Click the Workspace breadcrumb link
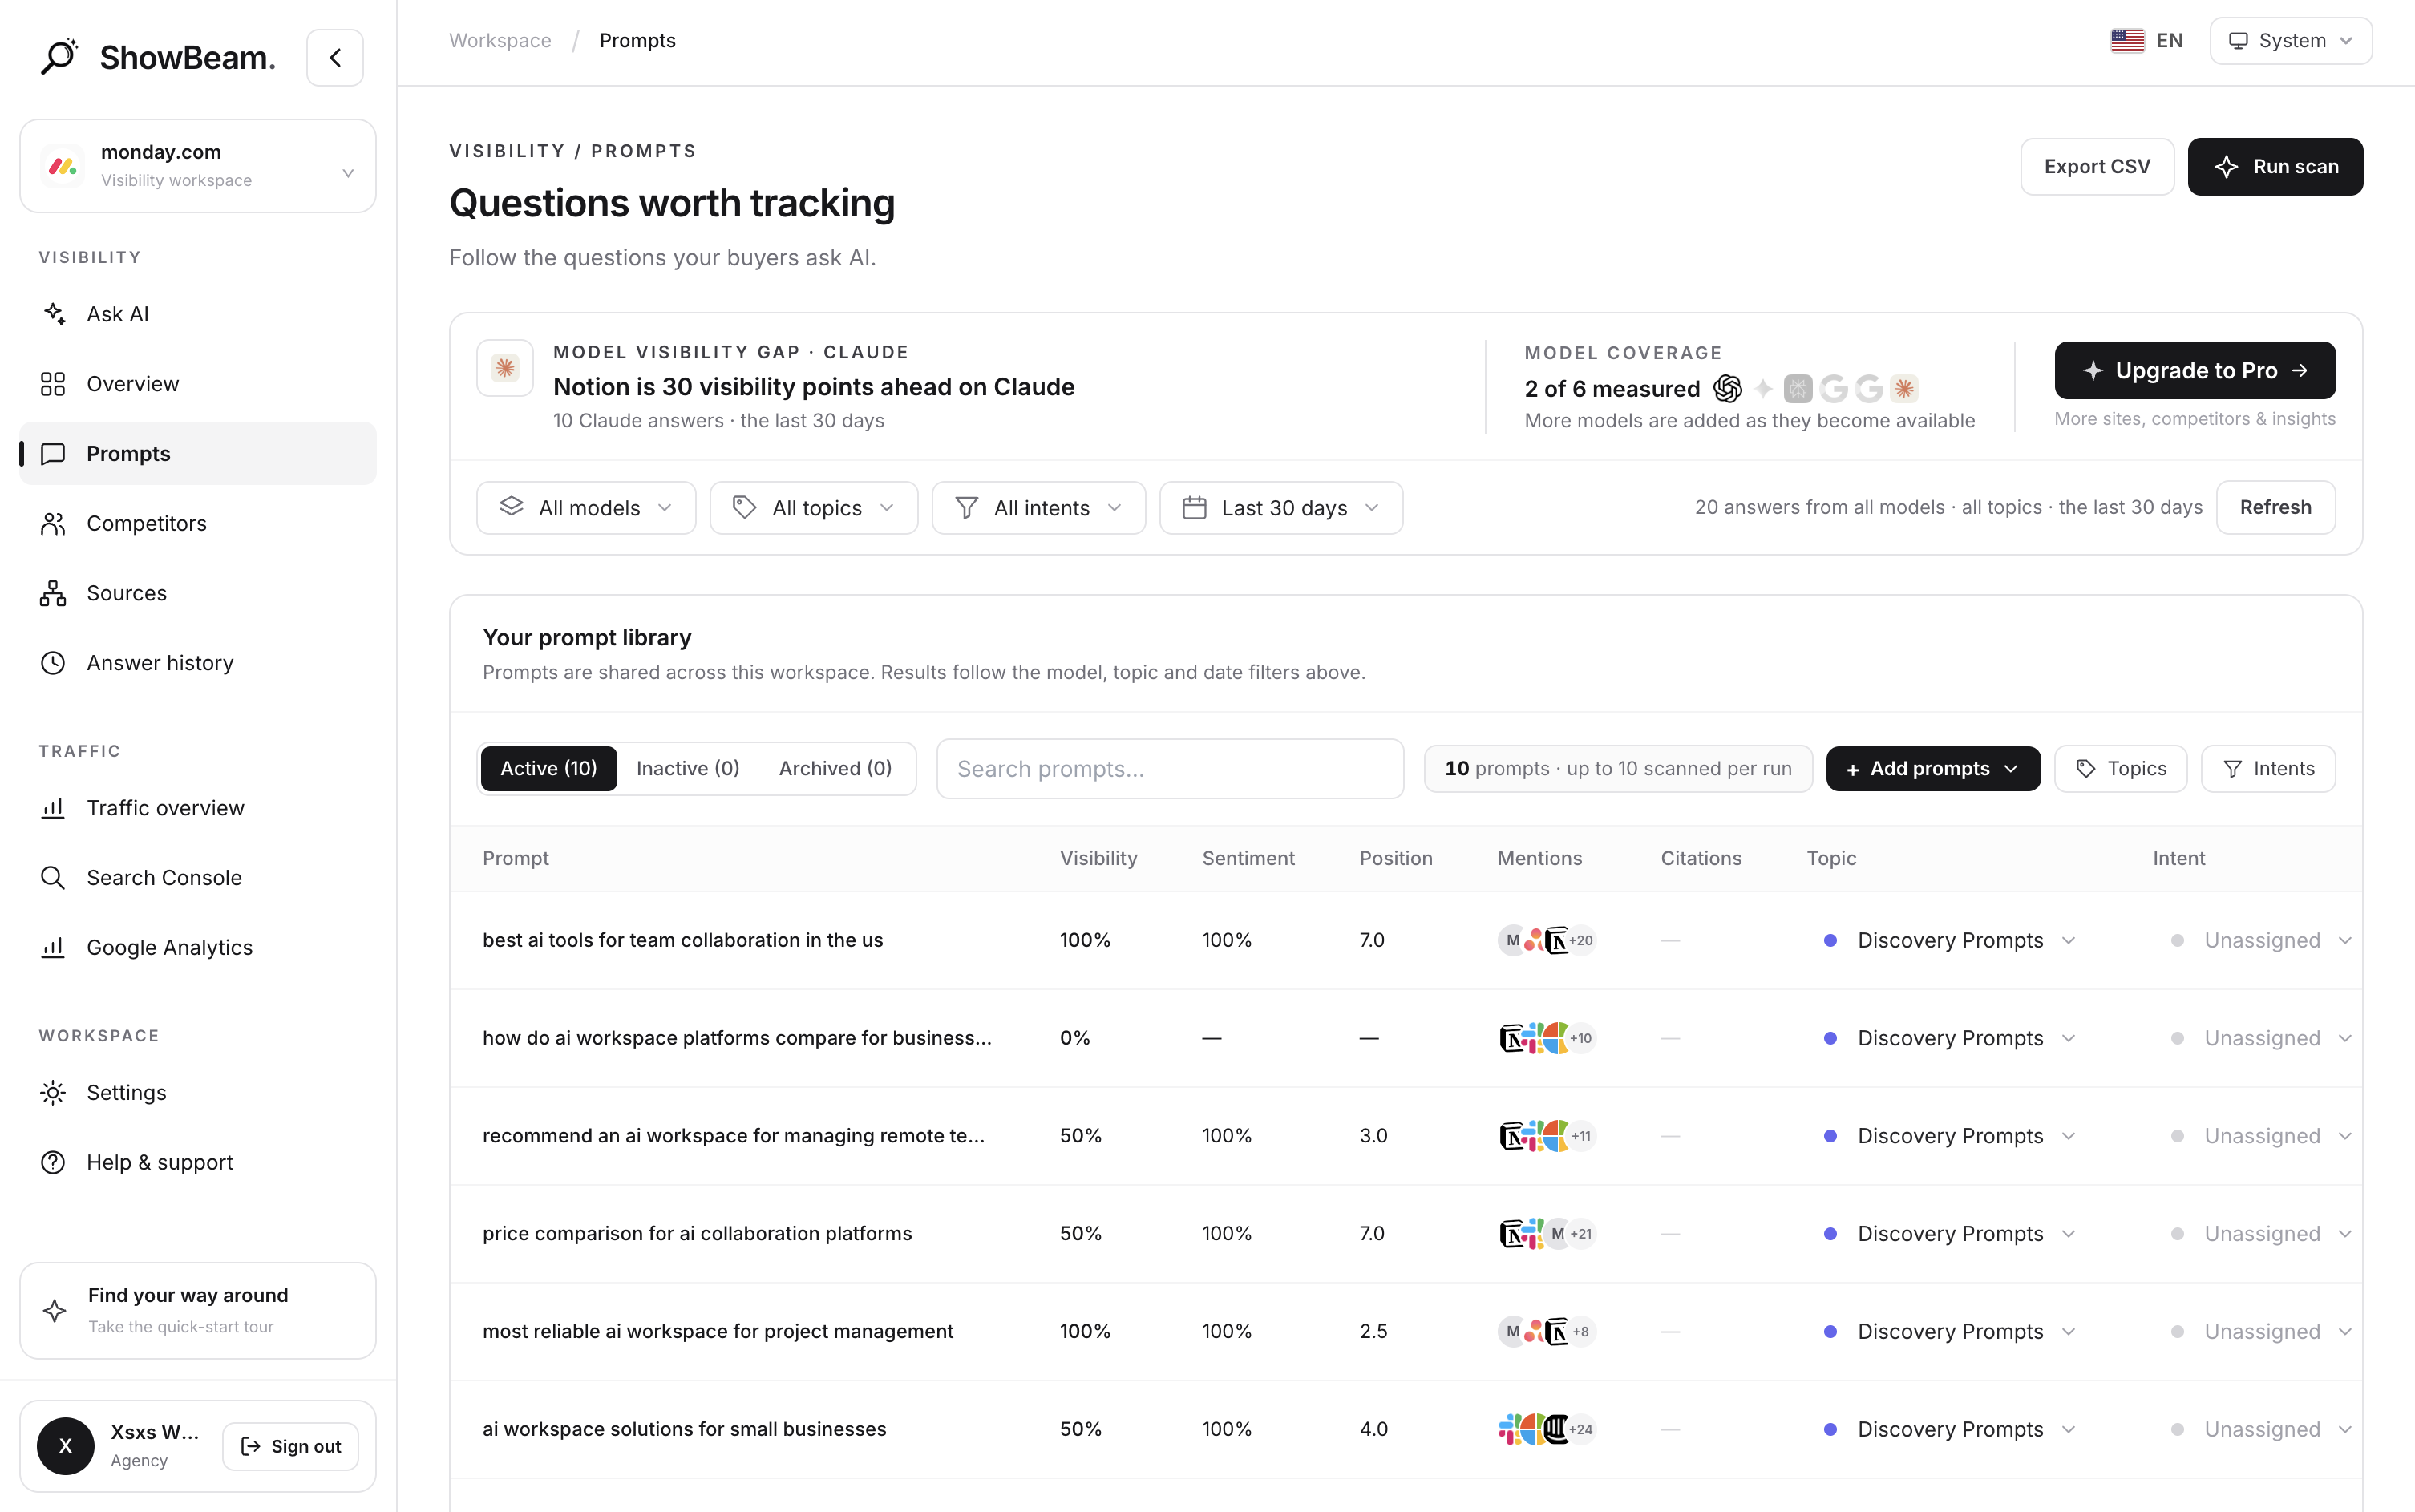The image size is (2415, 1512). pyautogui.click(x=500, y=41)
